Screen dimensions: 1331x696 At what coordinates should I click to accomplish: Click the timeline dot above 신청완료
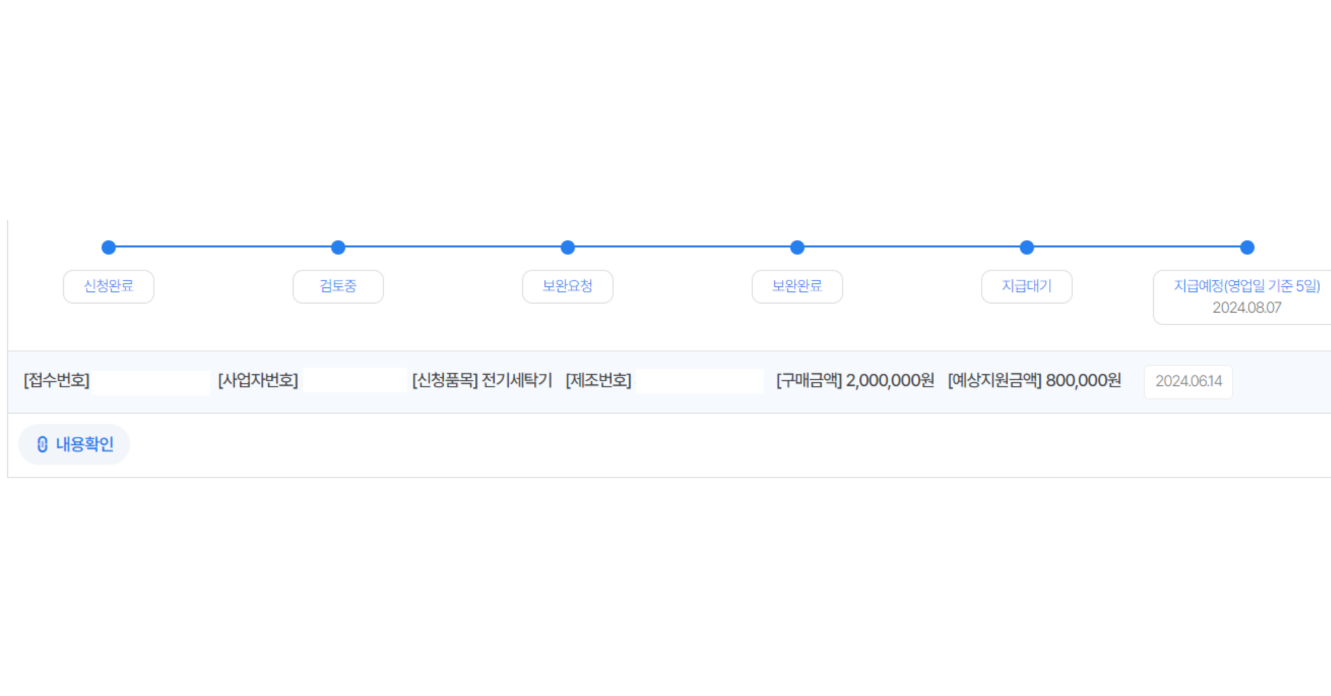pos(109,247)
